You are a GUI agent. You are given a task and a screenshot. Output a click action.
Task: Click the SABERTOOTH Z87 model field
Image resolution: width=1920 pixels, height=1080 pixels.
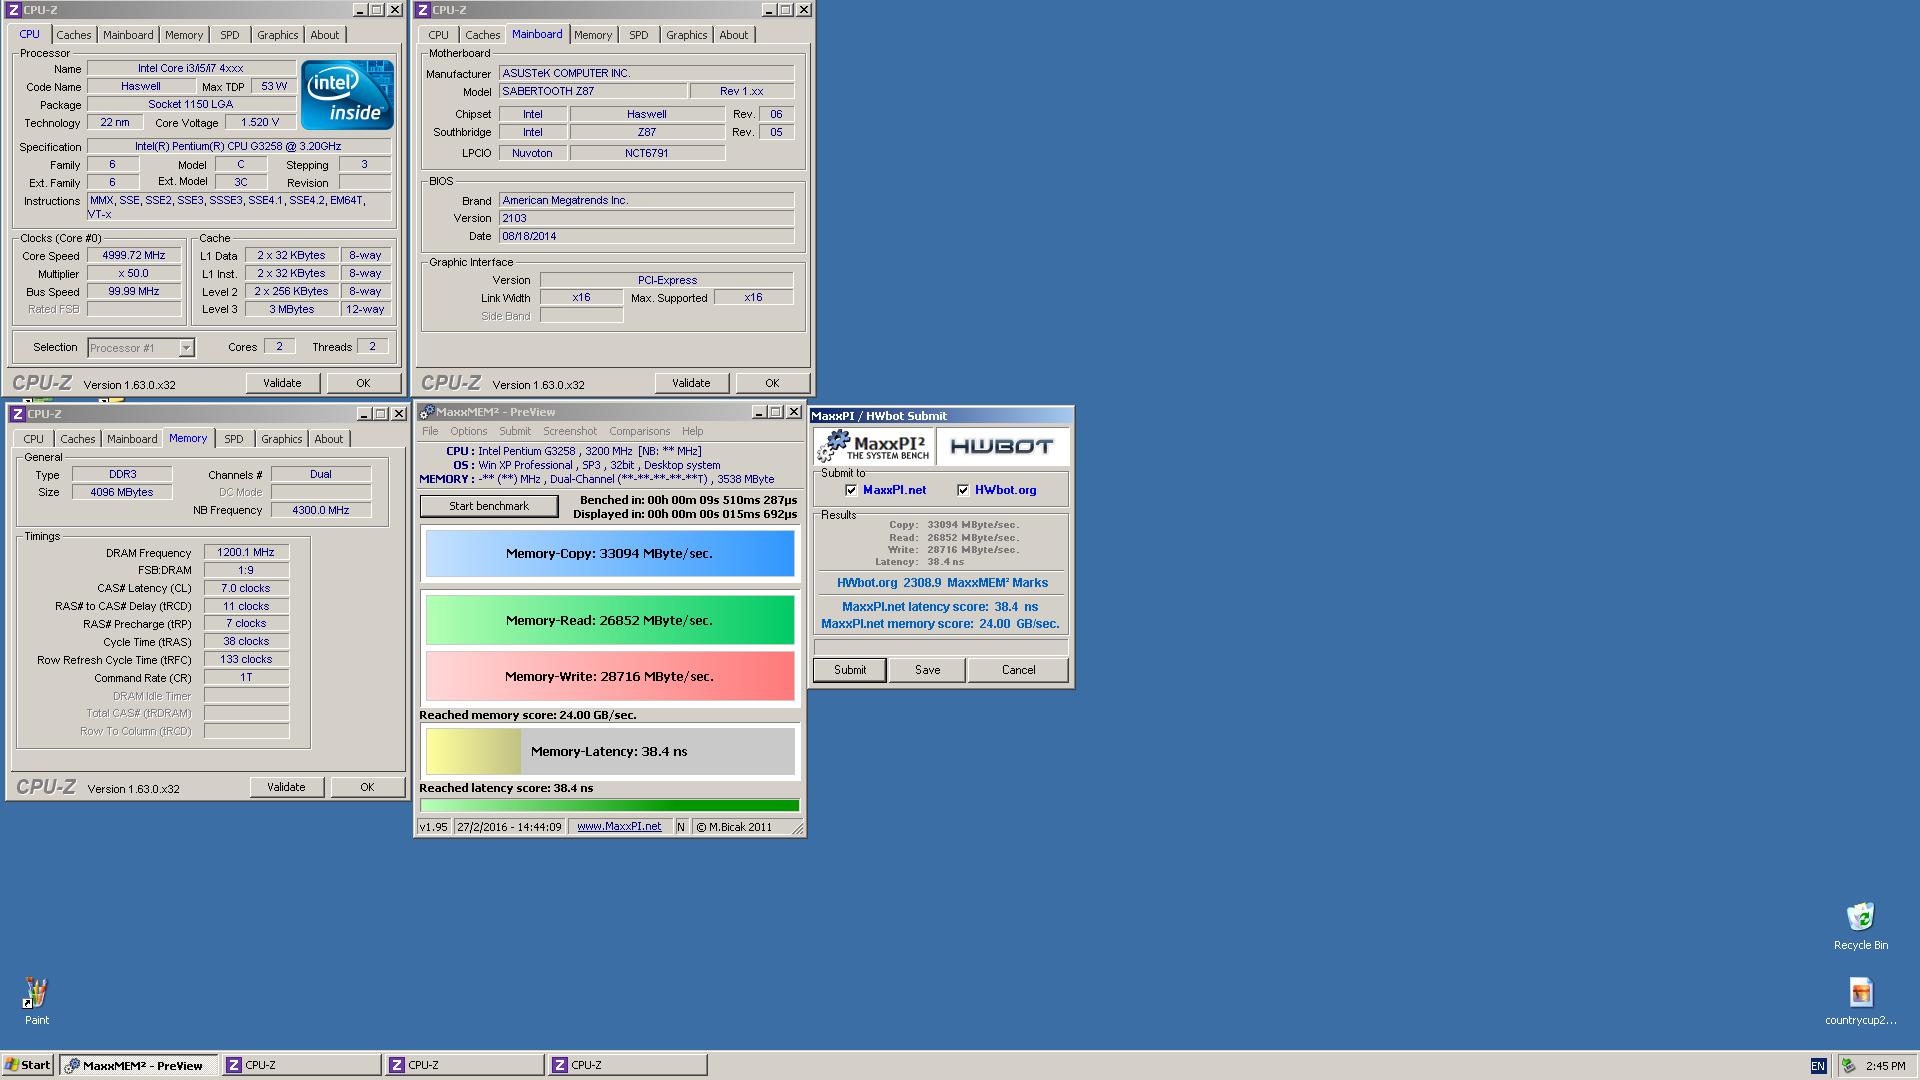[x=593, y=91]
